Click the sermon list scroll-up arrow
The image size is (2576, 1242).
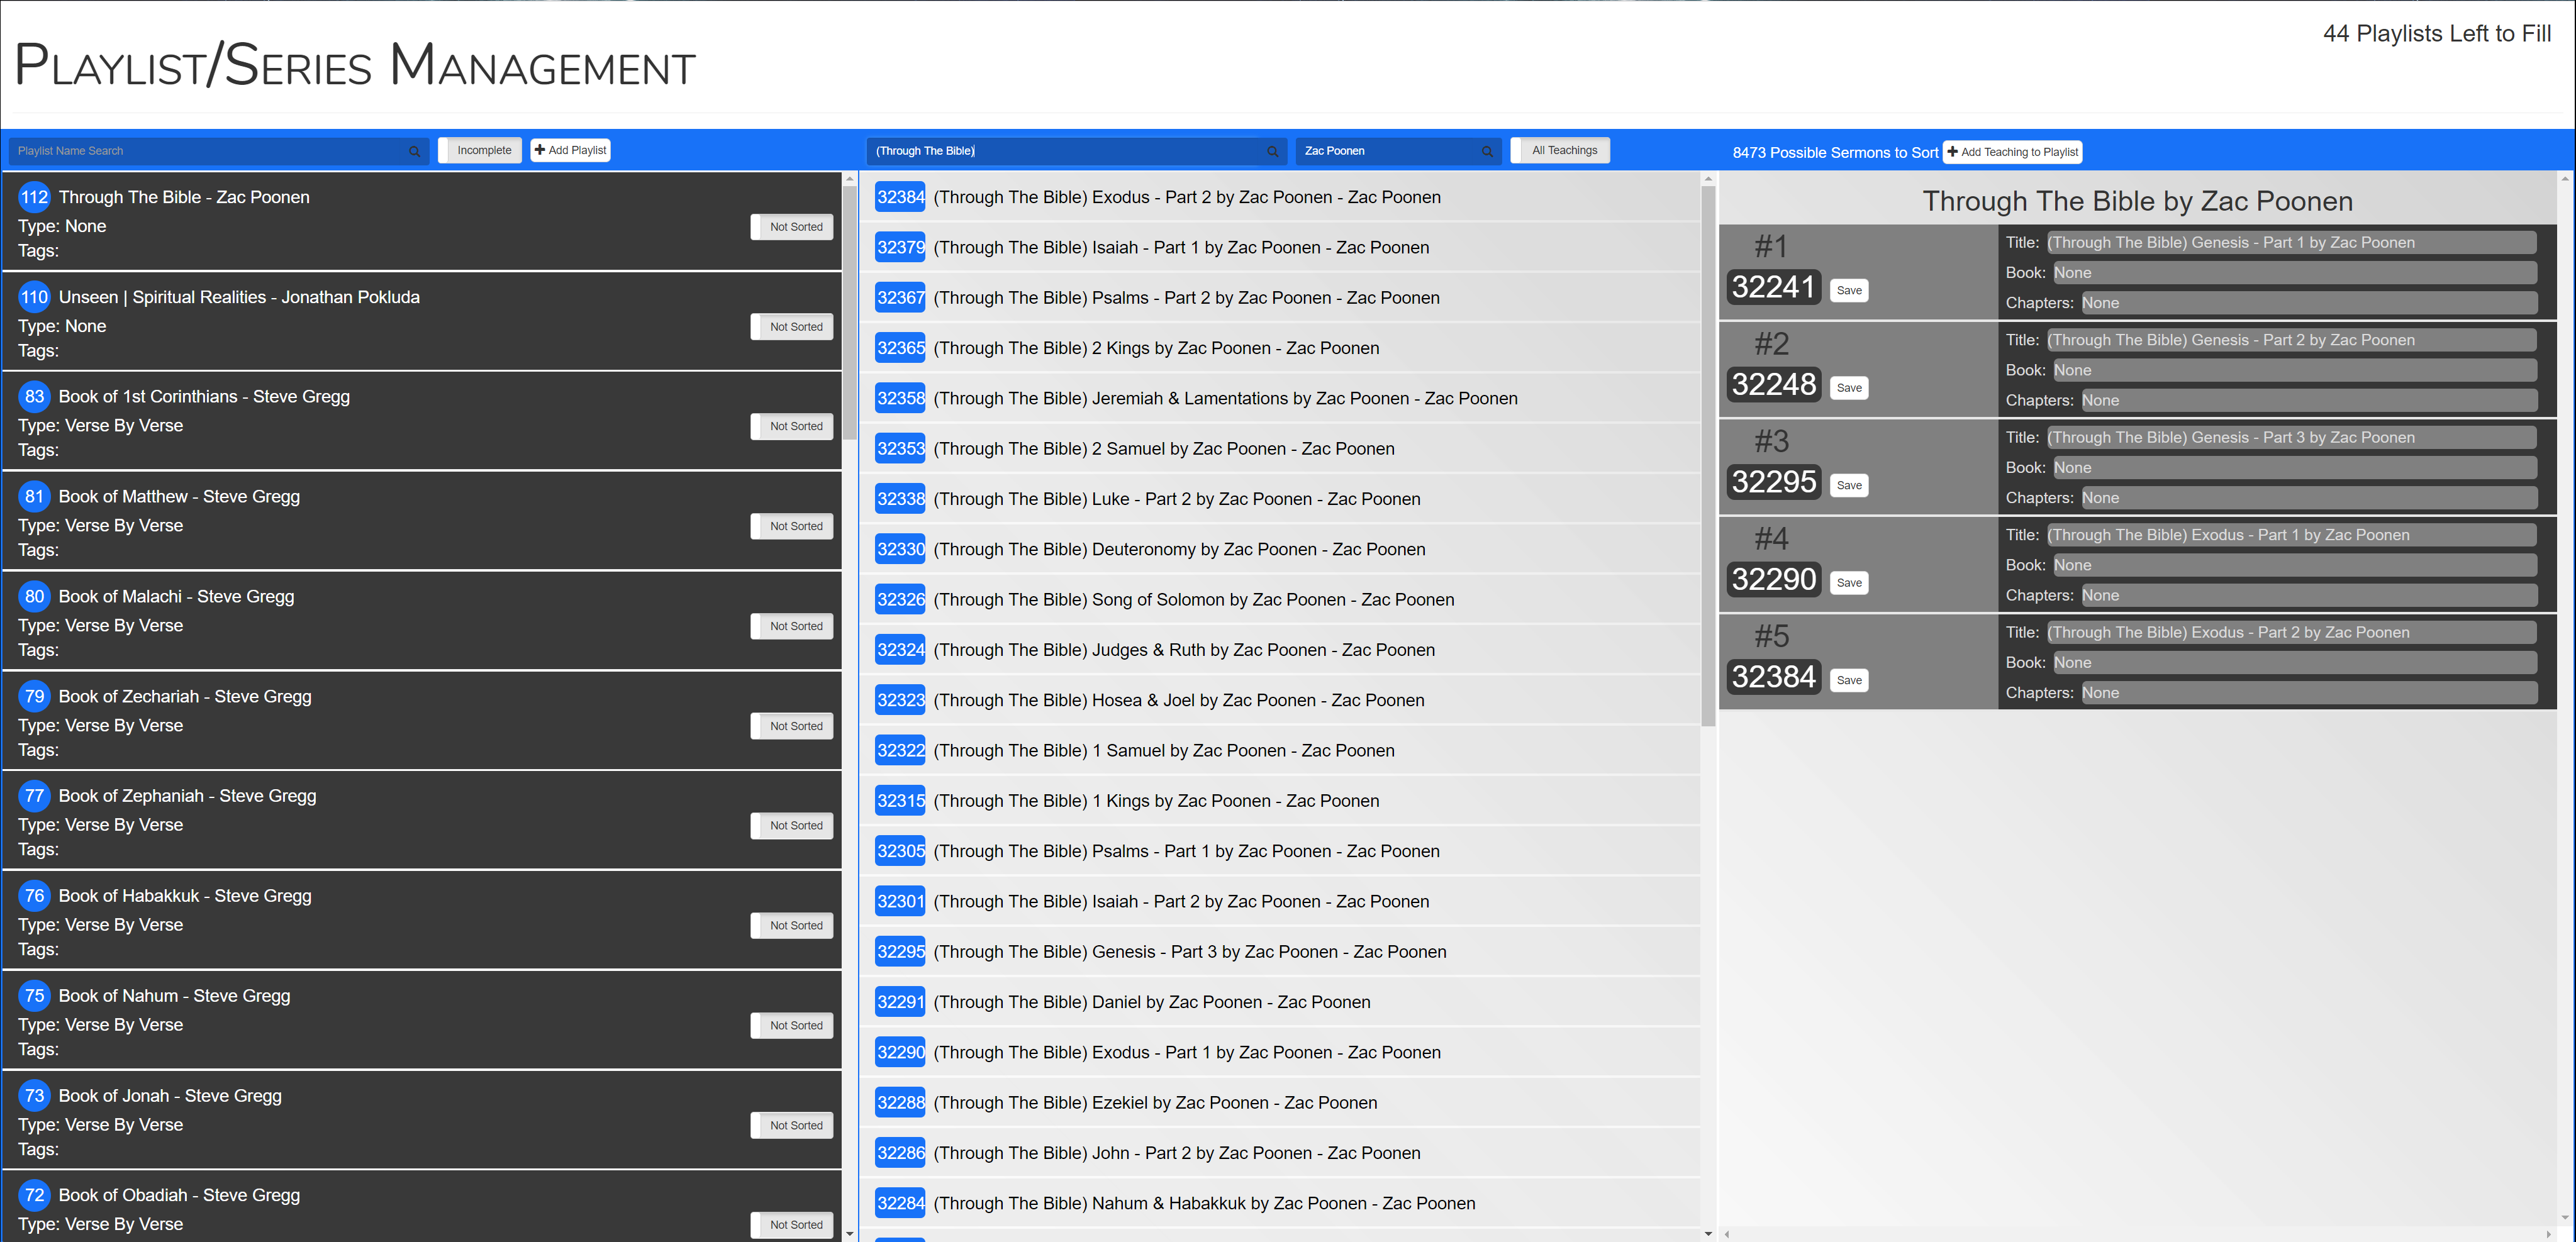tap(1708, 179)
